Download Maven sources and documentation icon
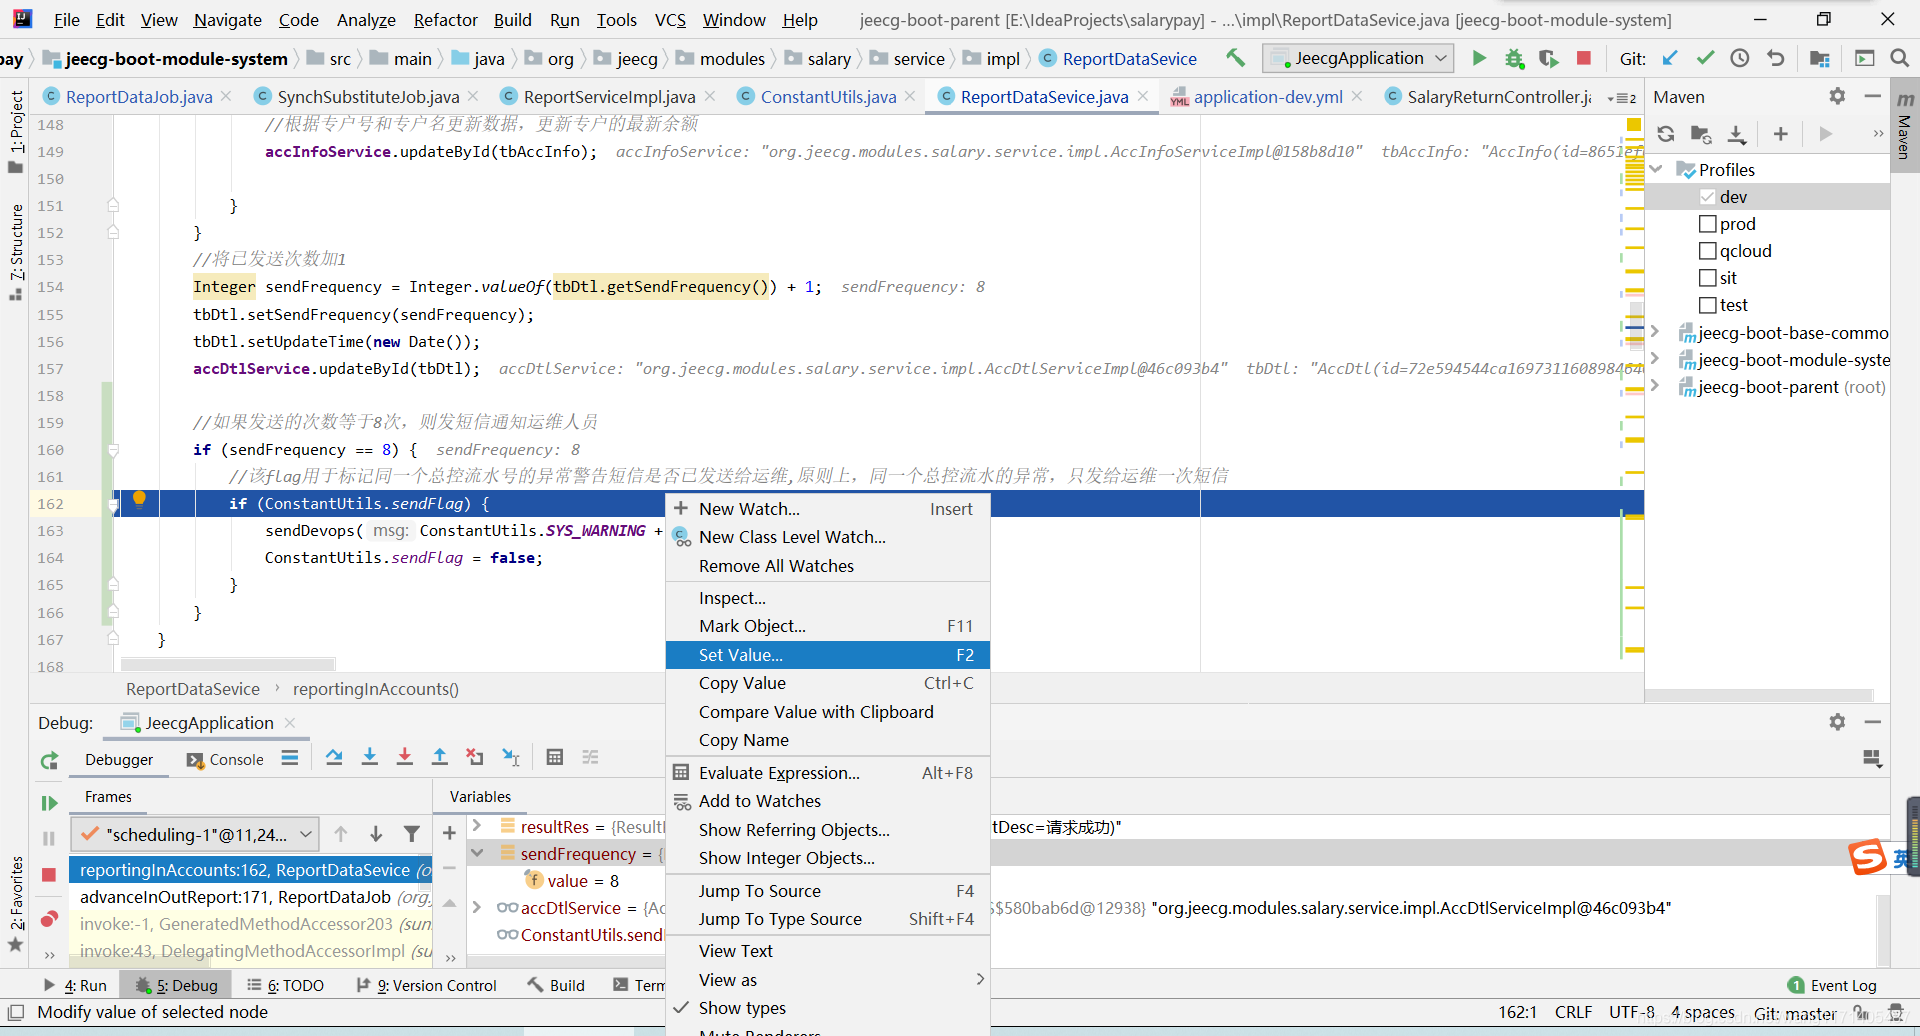The image size is (1920, 1036). click(1737, 133)
